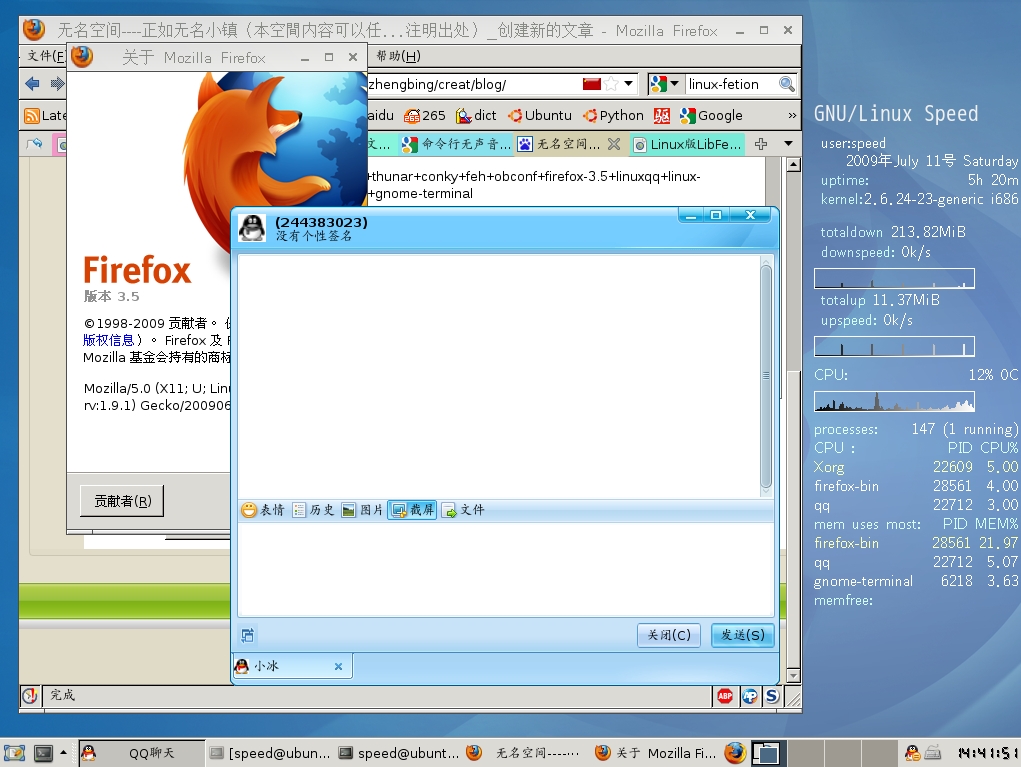
Task: Go forward with Firefox forward arrow
Action: pos(57,83)
